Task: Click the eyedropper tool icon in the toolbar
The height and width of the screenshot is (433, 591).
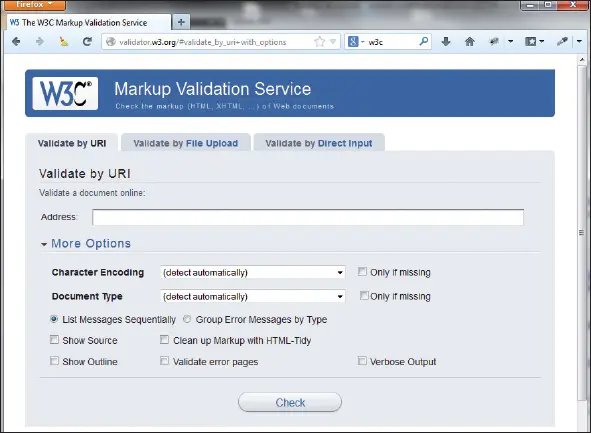Action: point(562,41)
